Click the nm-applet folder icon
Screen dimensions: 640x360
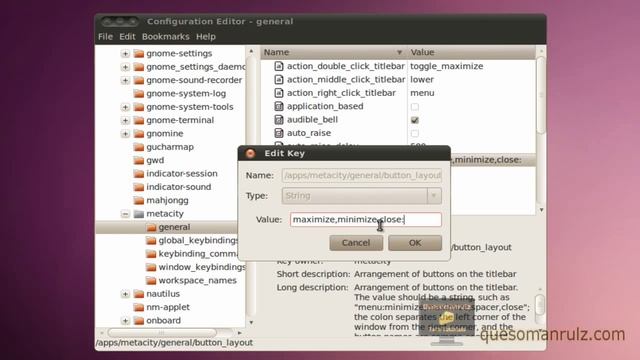click(x=139, y=307)
